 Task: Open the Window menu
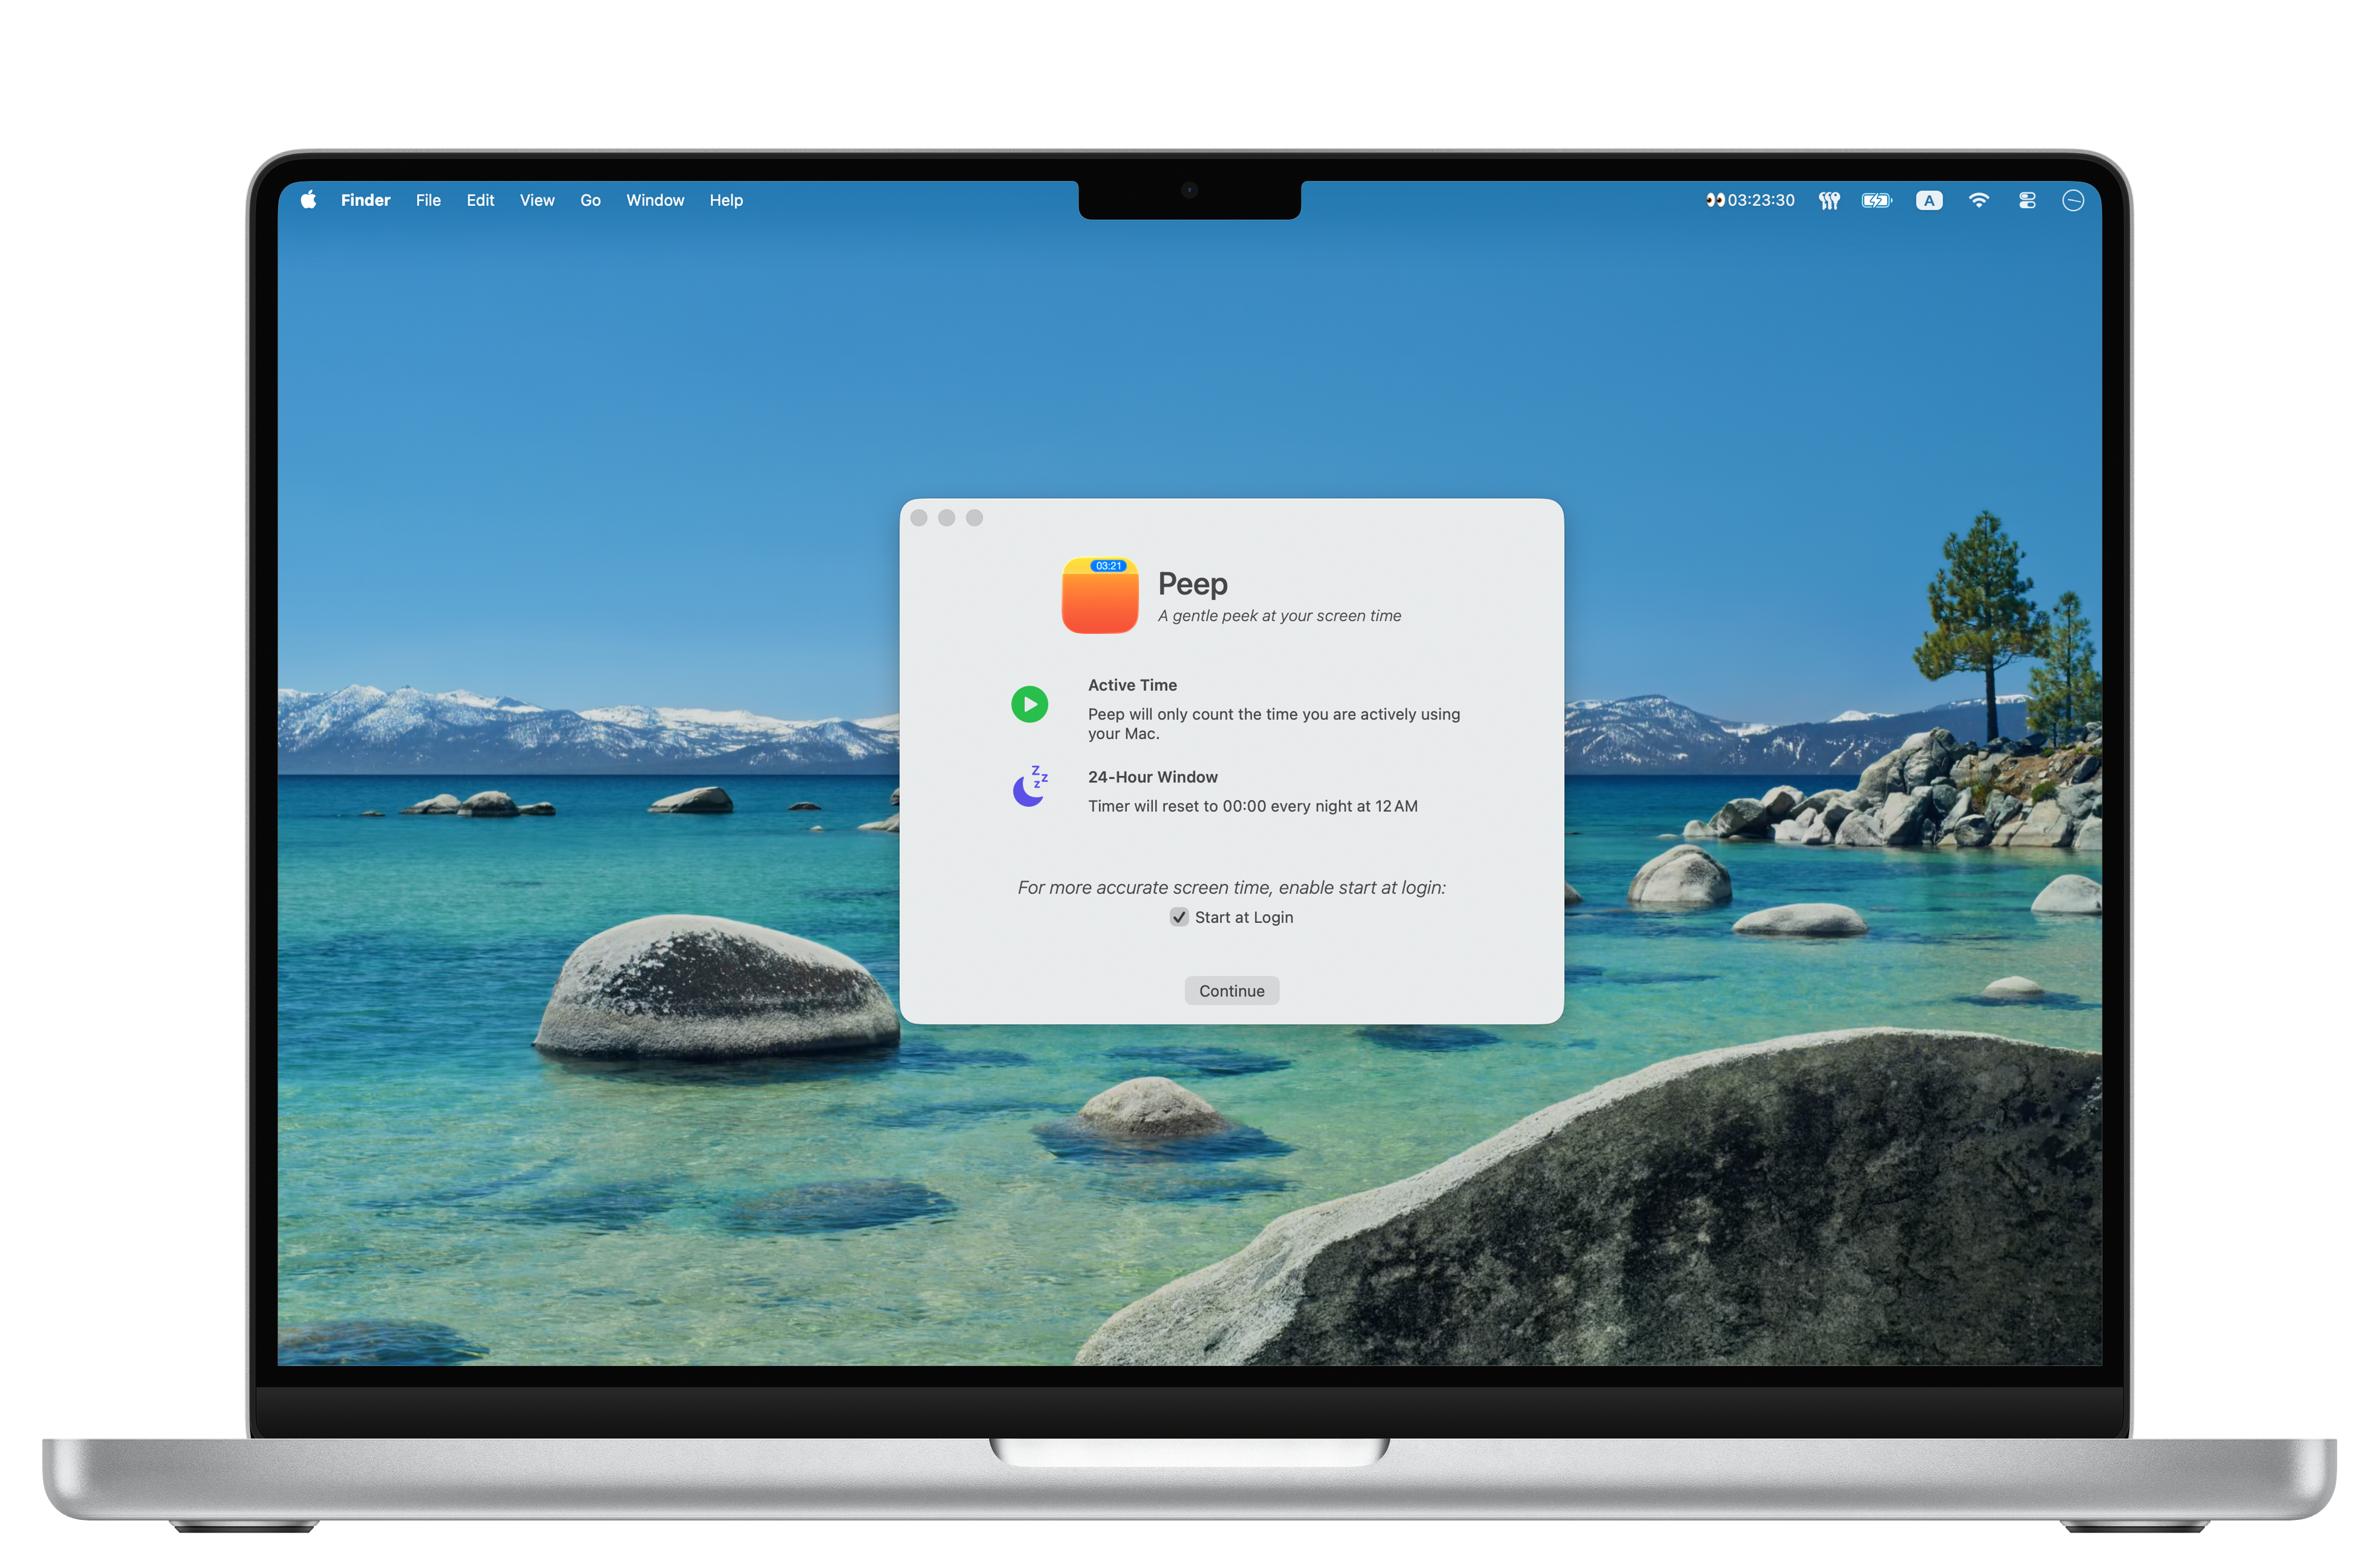click(x=655, y=200)
